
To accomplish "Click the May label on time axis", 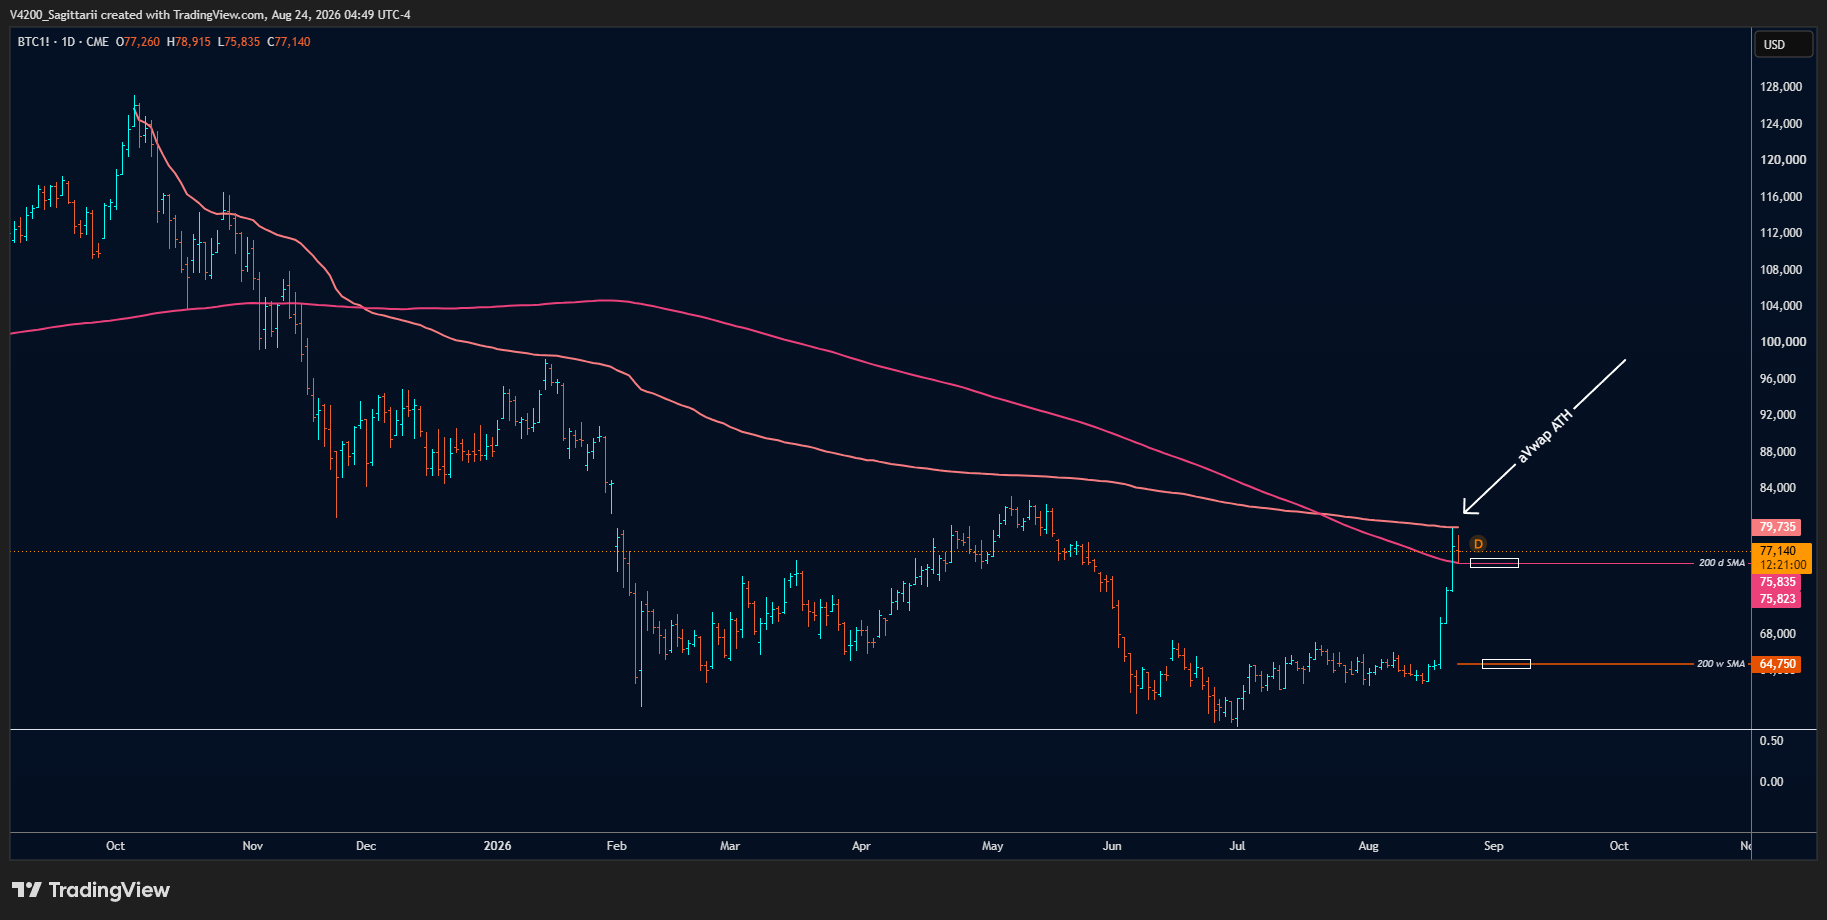I will tap(992, 846).
